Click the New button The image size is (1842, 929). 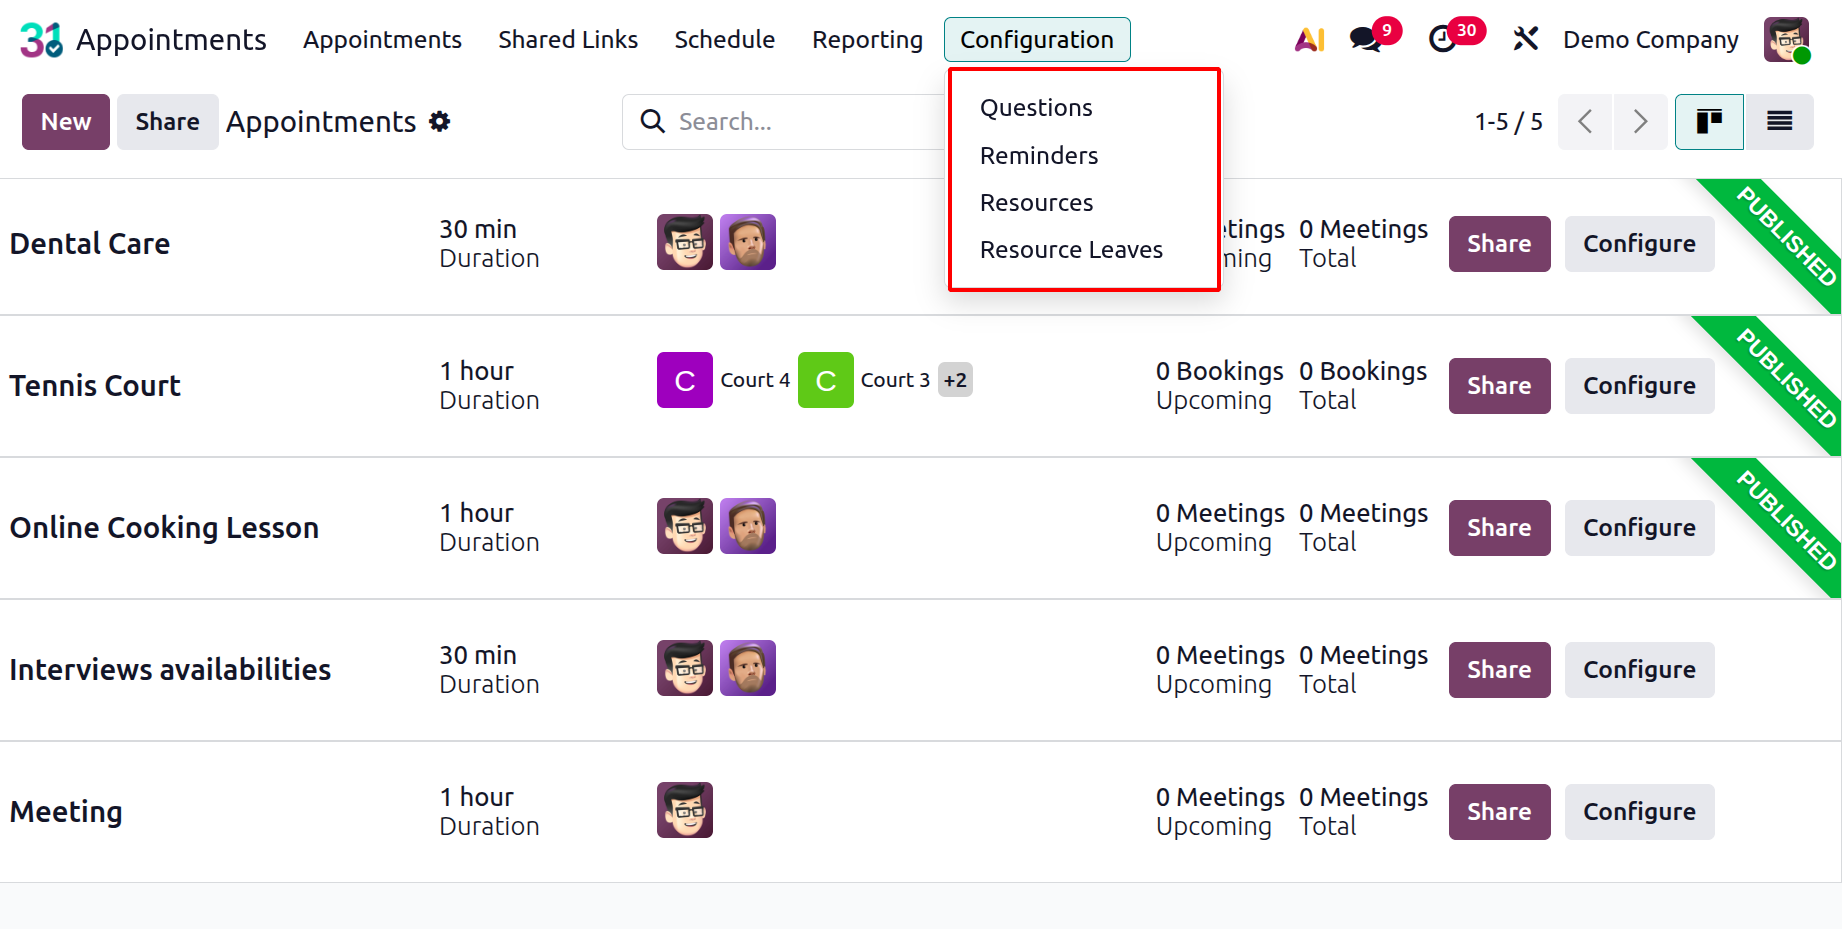pos(65,121)
